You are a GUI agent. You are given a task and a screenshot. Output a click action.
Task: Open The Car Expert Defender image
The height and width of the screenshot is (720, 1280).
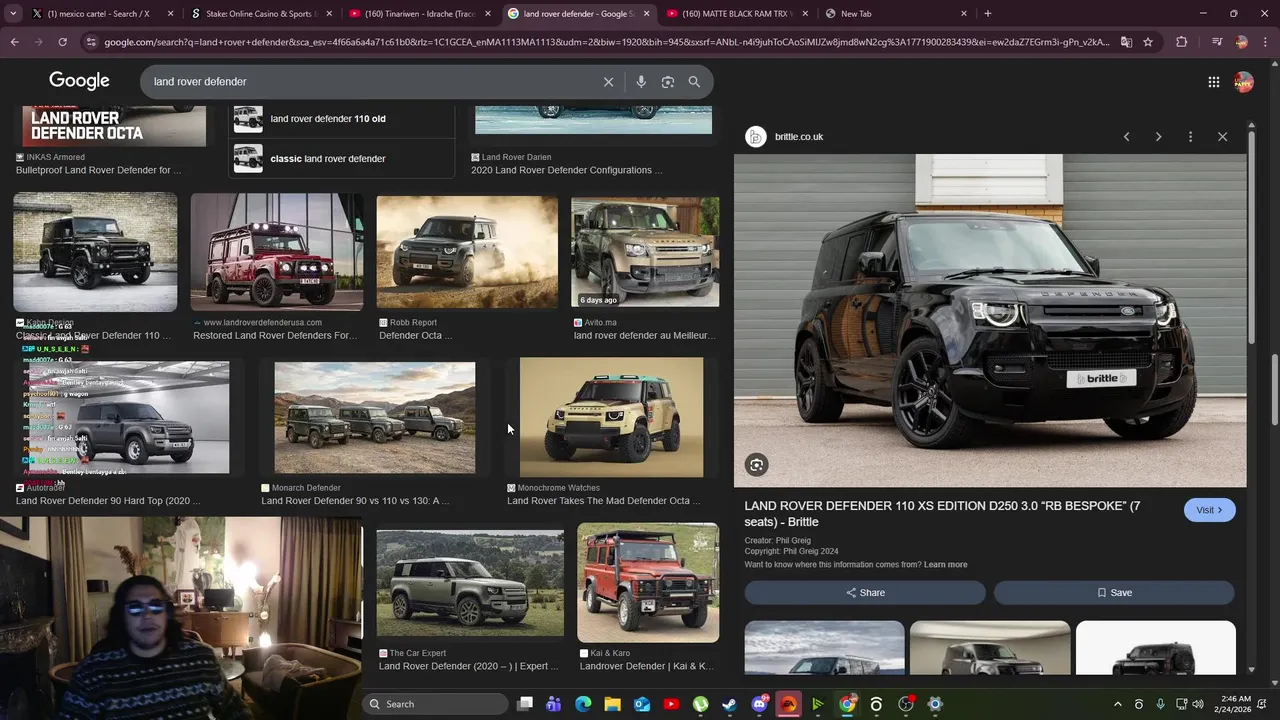tap(470, 584)
